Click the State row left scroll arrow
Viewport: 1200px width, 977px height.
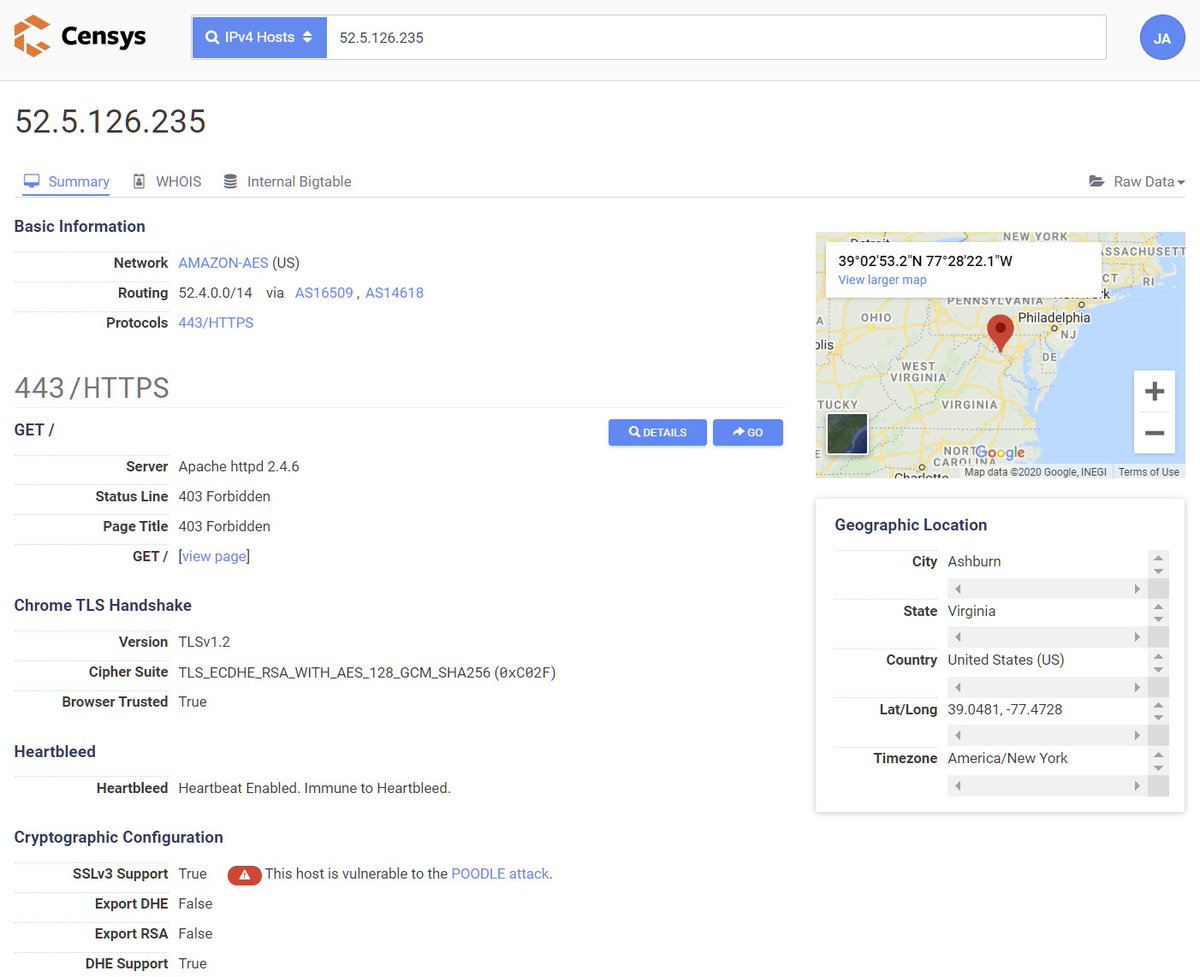(958, 637)
